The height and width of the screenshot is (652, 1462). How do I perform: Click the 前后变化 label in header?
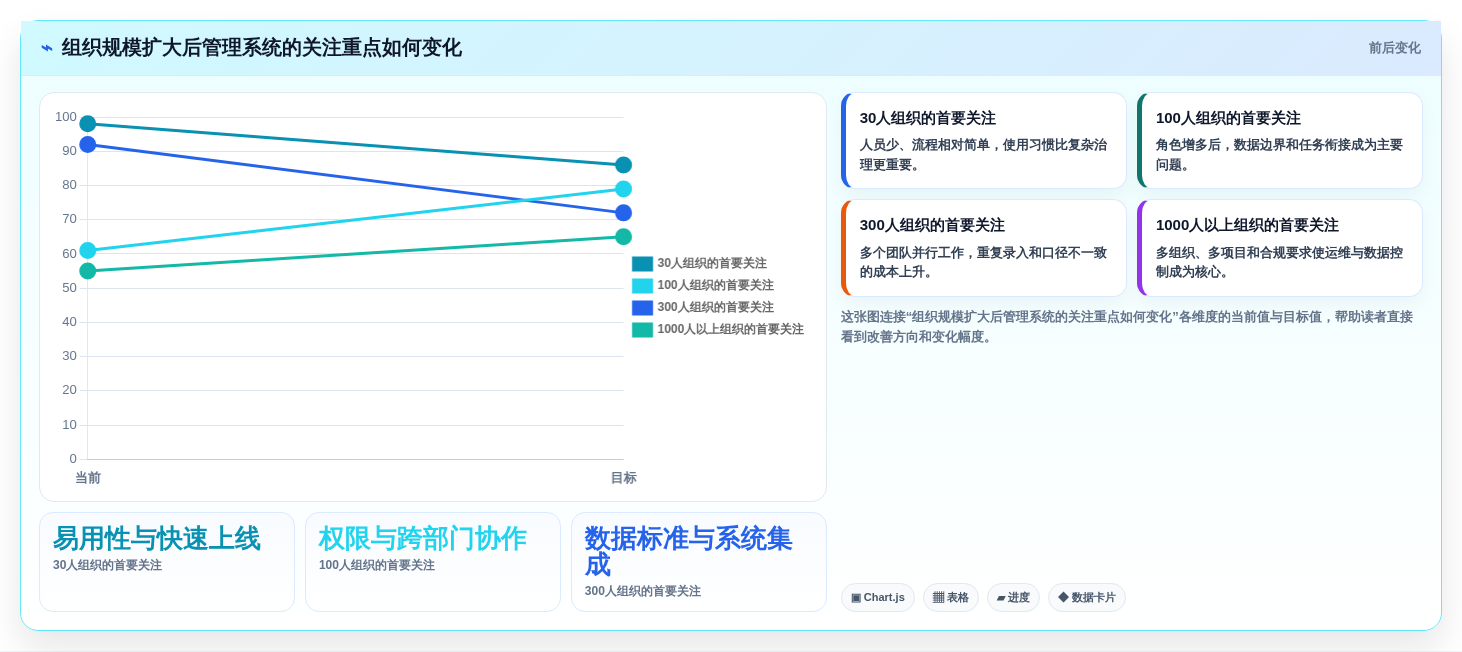point(1394,48)
